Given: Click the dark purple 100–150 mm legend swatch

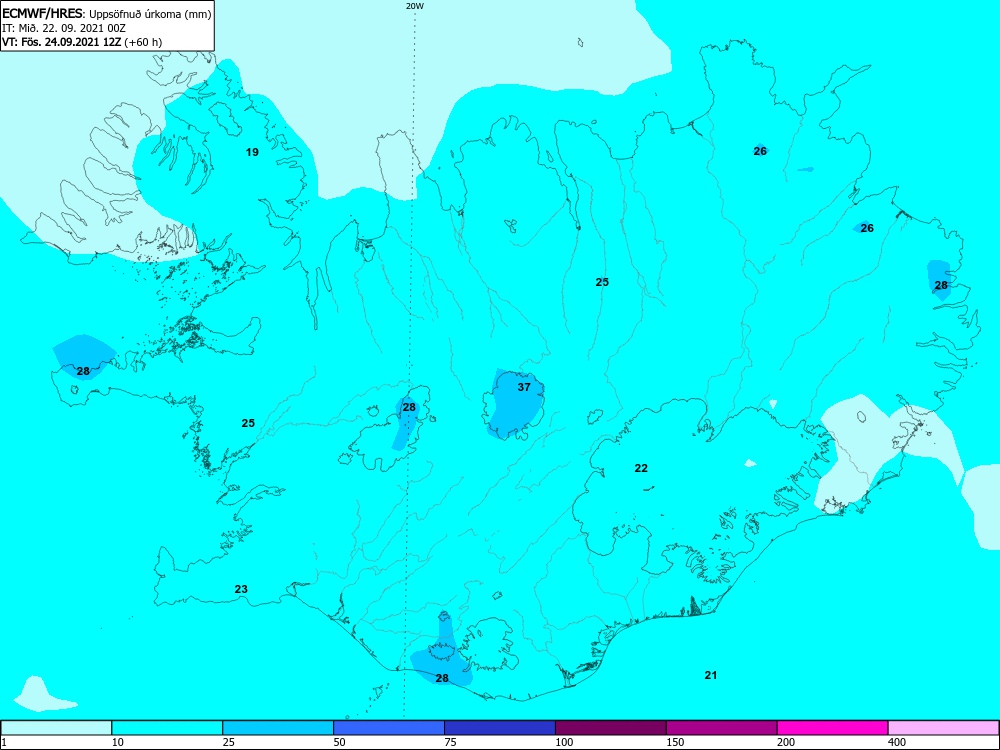Looking at the screenshot, I should click(611, 728).
